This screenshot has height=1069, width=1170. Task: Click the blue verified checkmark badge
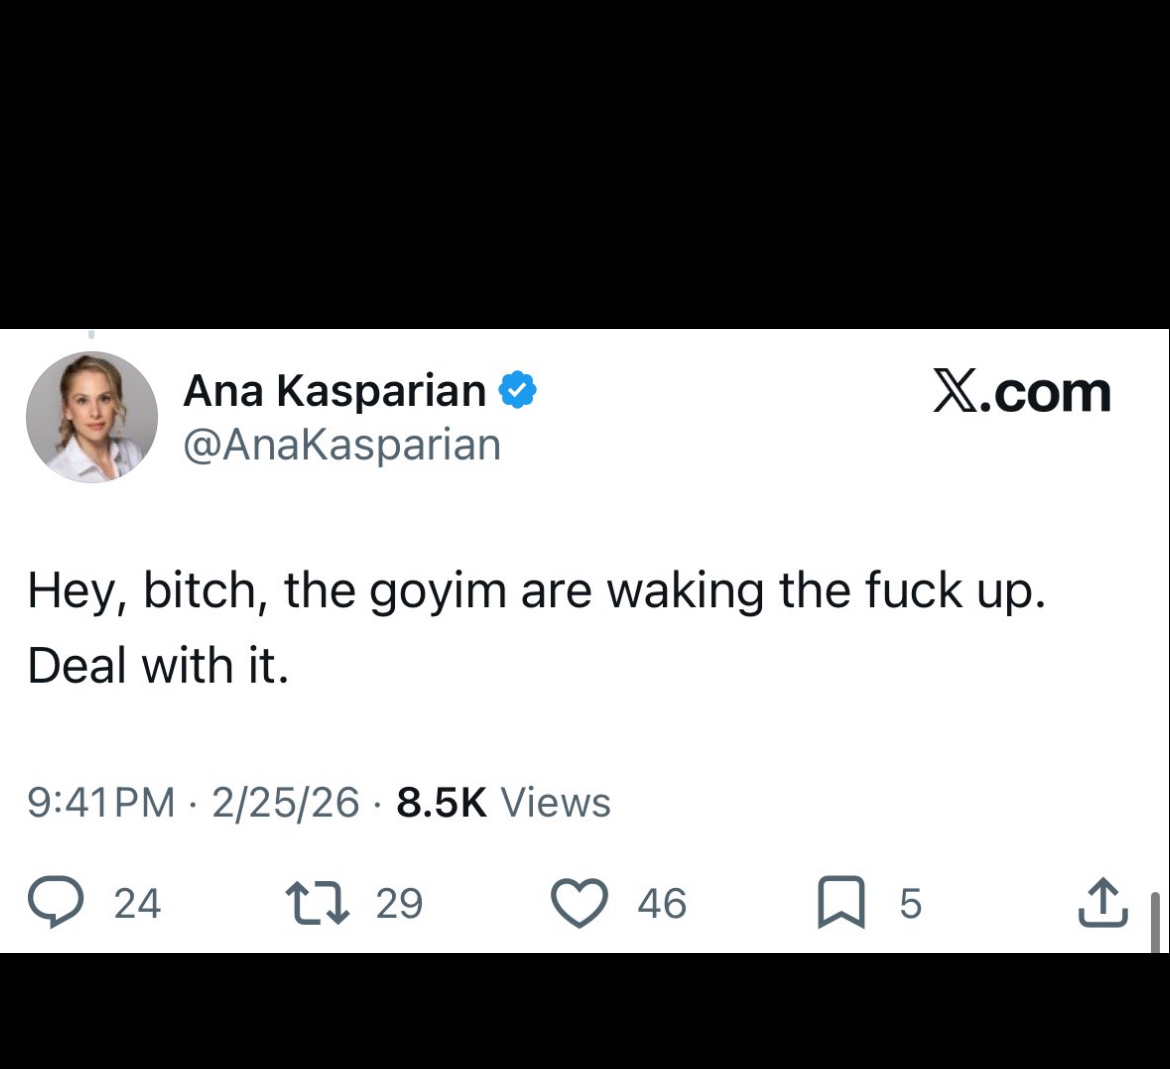pos(518,391)
